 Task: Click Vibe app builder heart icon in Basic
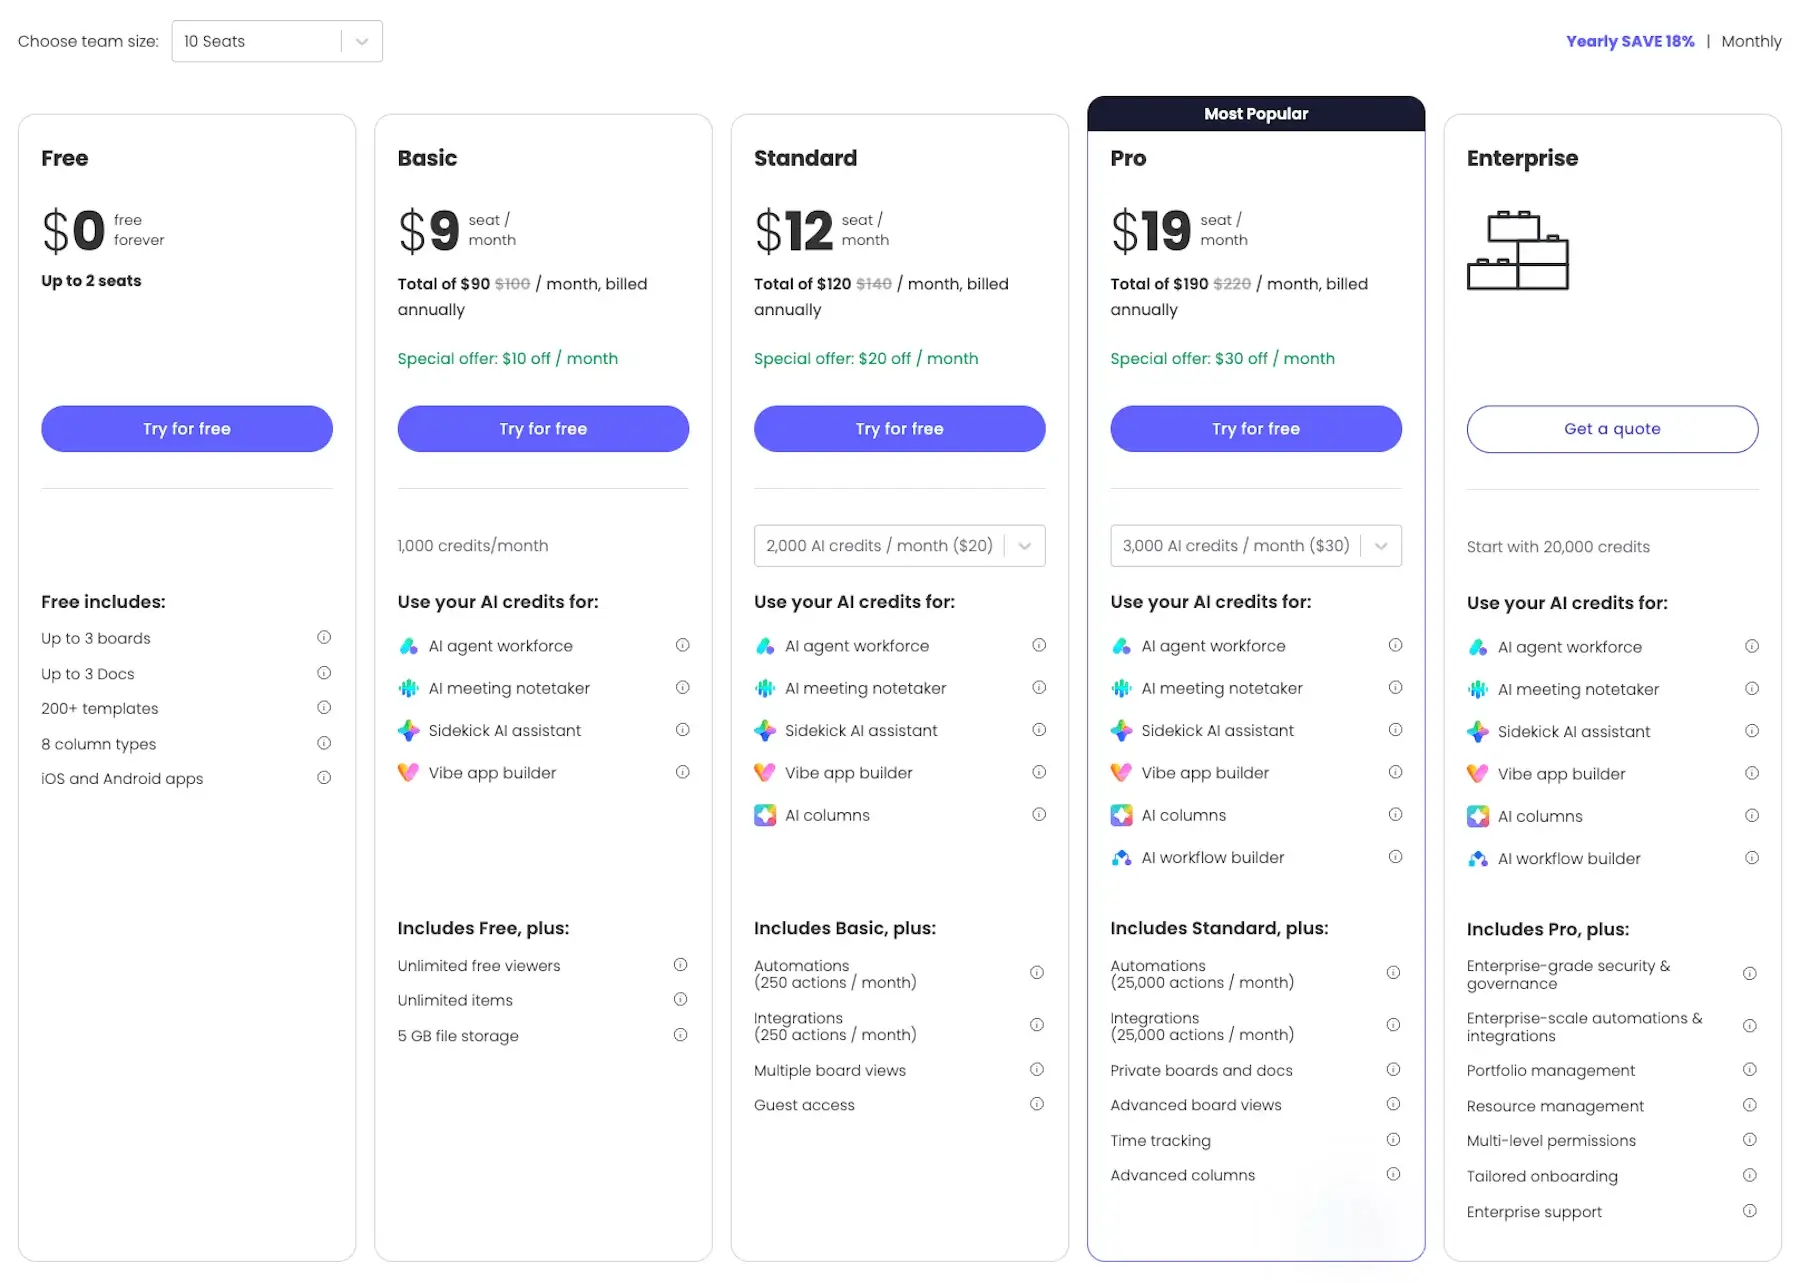click(x=408, y=772)
